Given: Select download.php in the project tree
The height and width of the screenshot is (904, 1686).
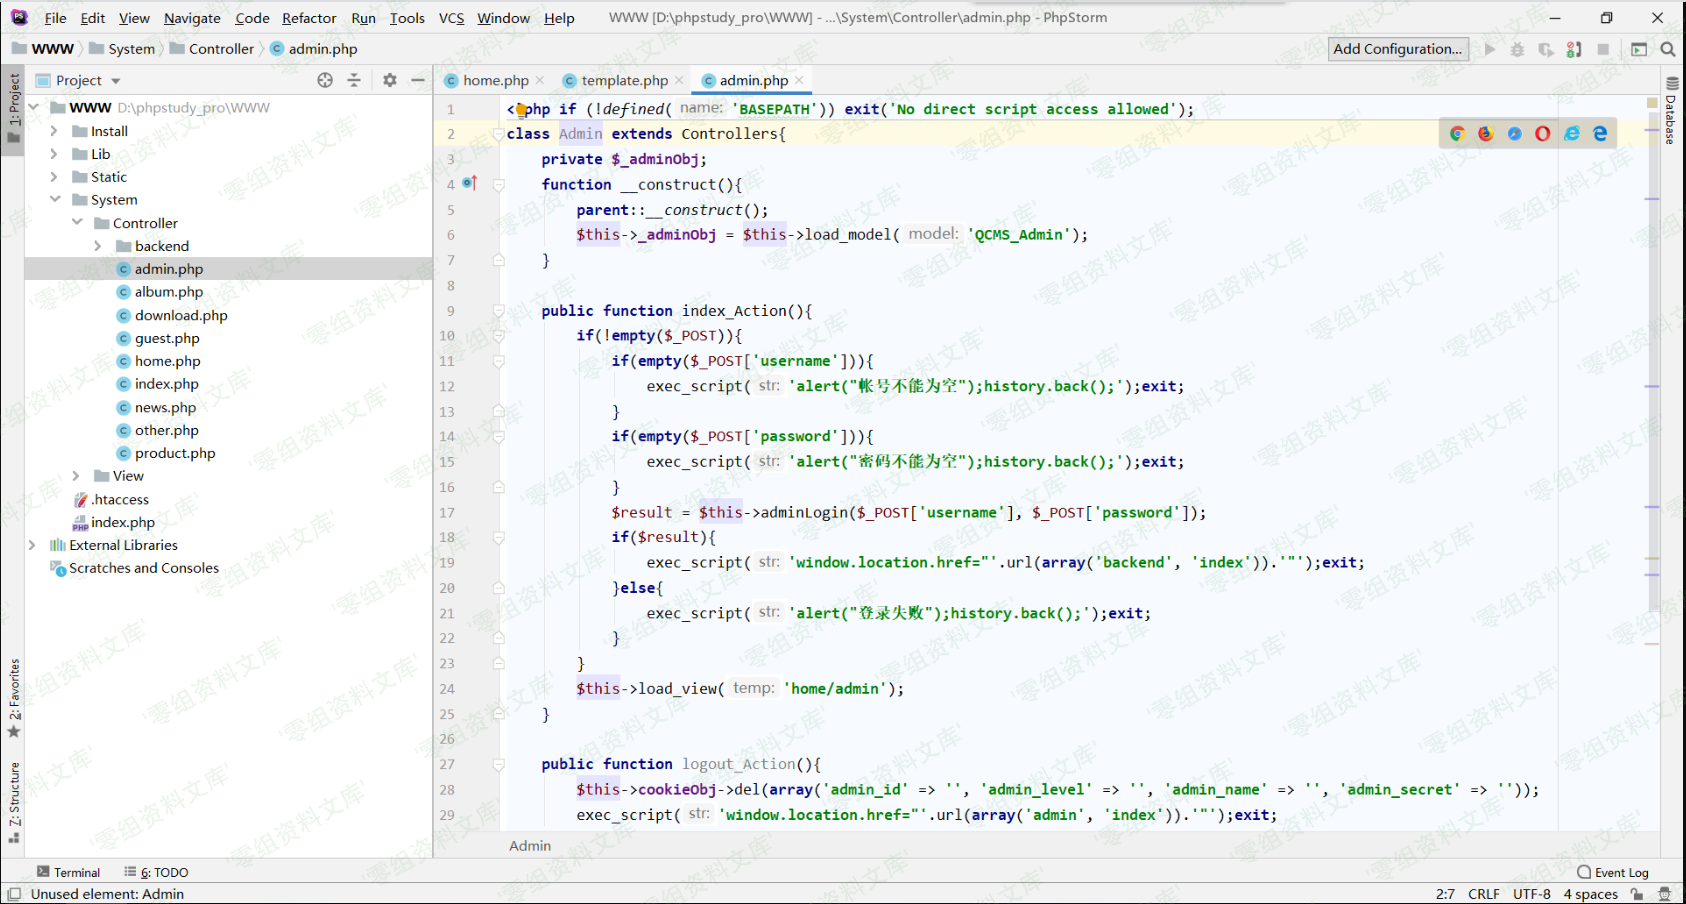Looking at the screenshot, I should (181, 315).
